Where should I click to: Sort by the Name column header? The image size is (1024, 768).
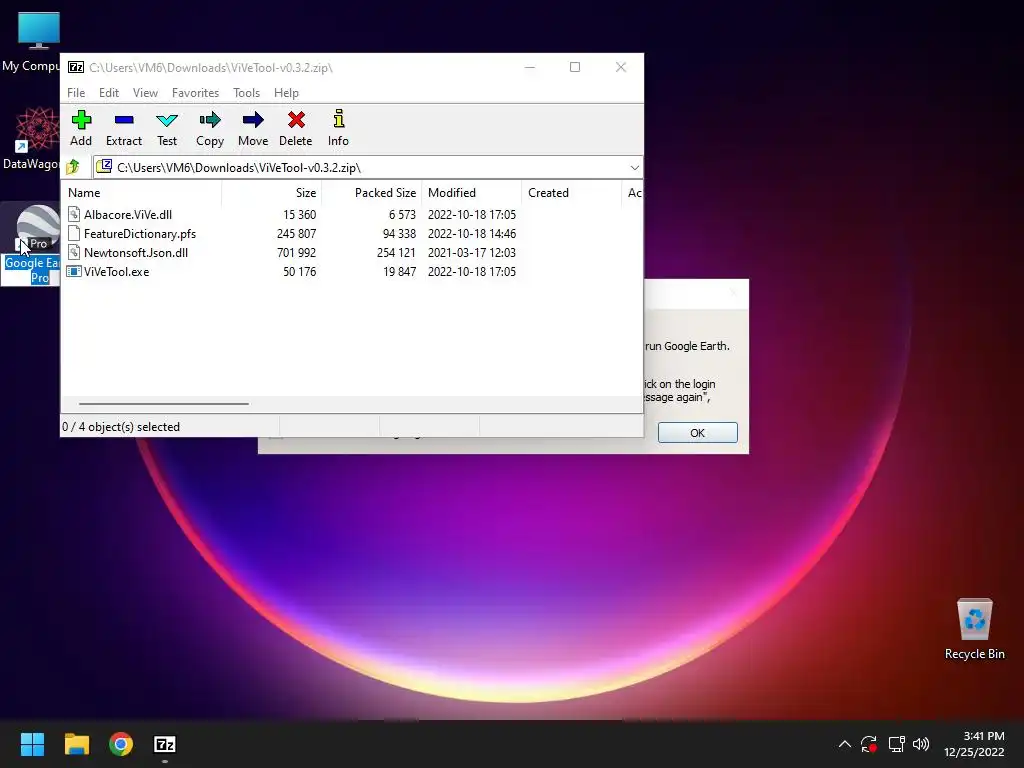point(141,193)
